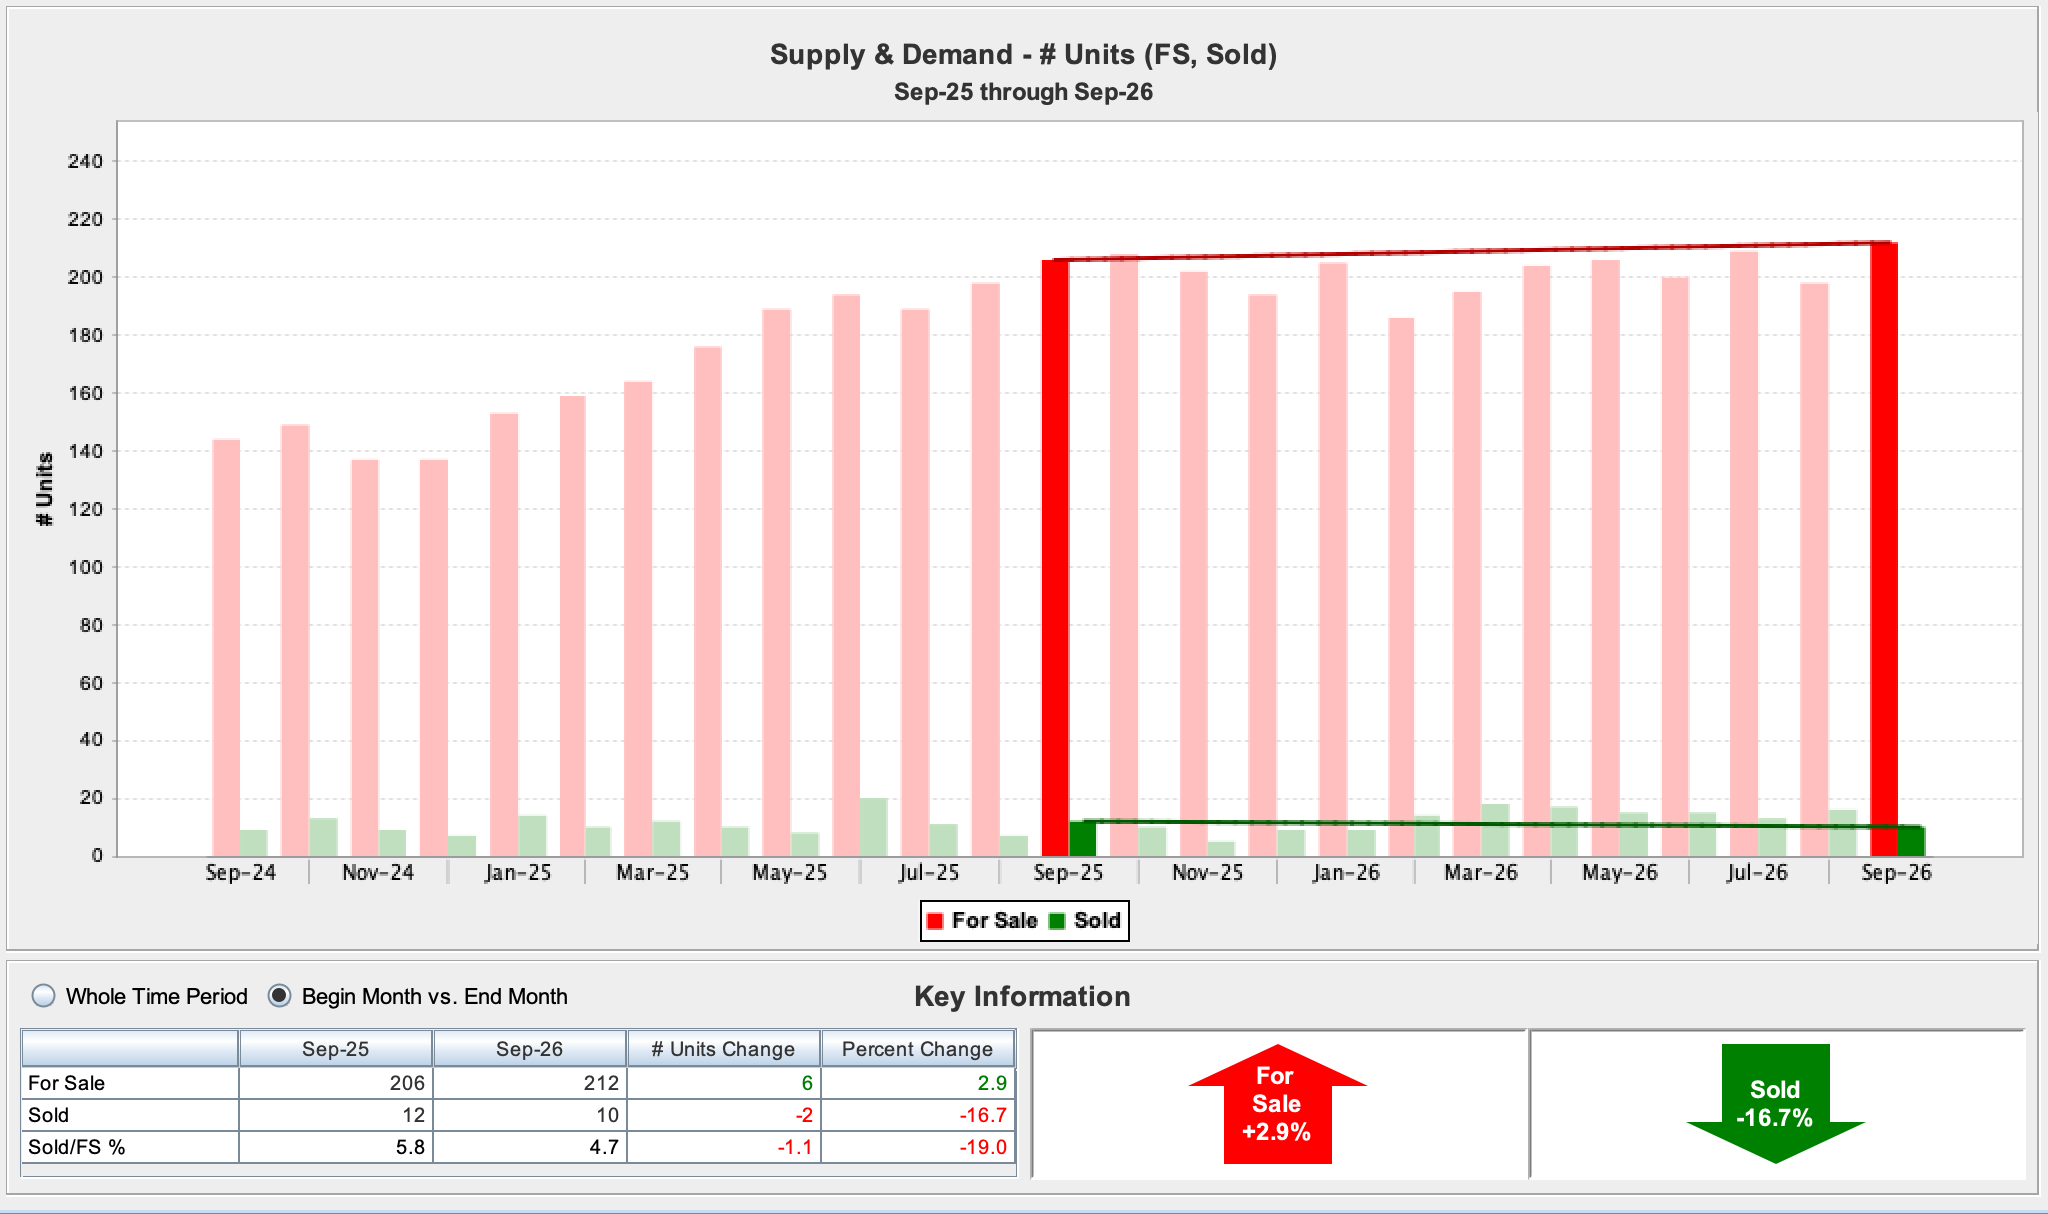2048x1214 pixels.
Task: Click the red For Sale +2.9% up arrow
Action: coord(1277,1104)
